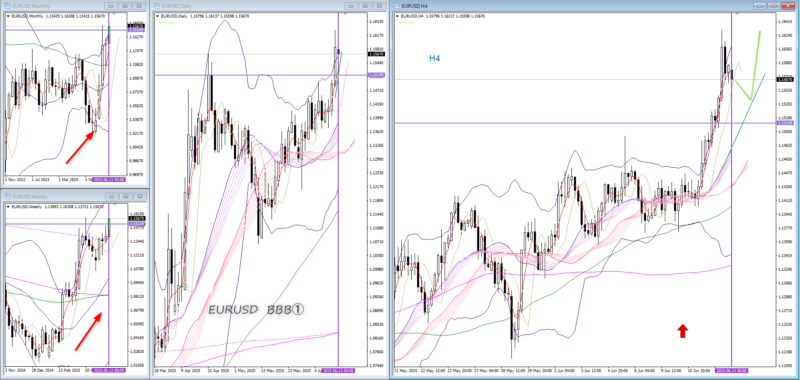Click the black current price tag on H4 axis
The height and width of the screenshot is (380, 800).
point(784,79)
